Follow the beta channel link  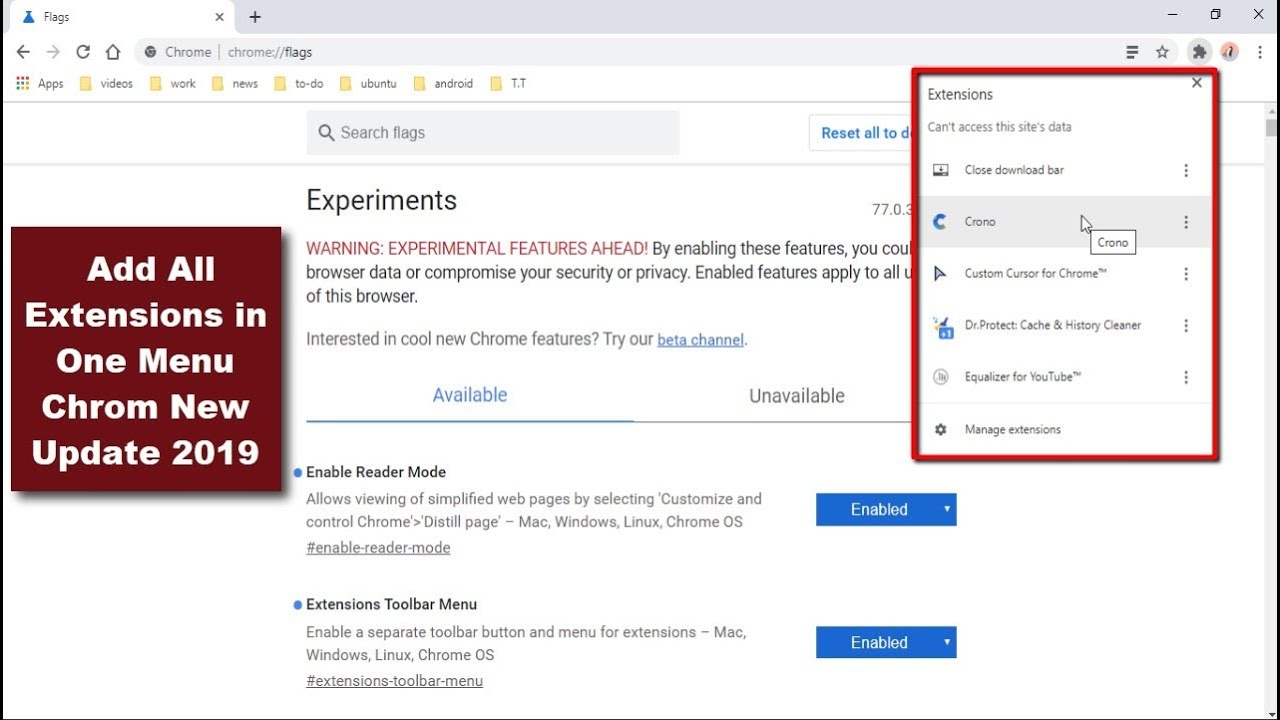700,340
